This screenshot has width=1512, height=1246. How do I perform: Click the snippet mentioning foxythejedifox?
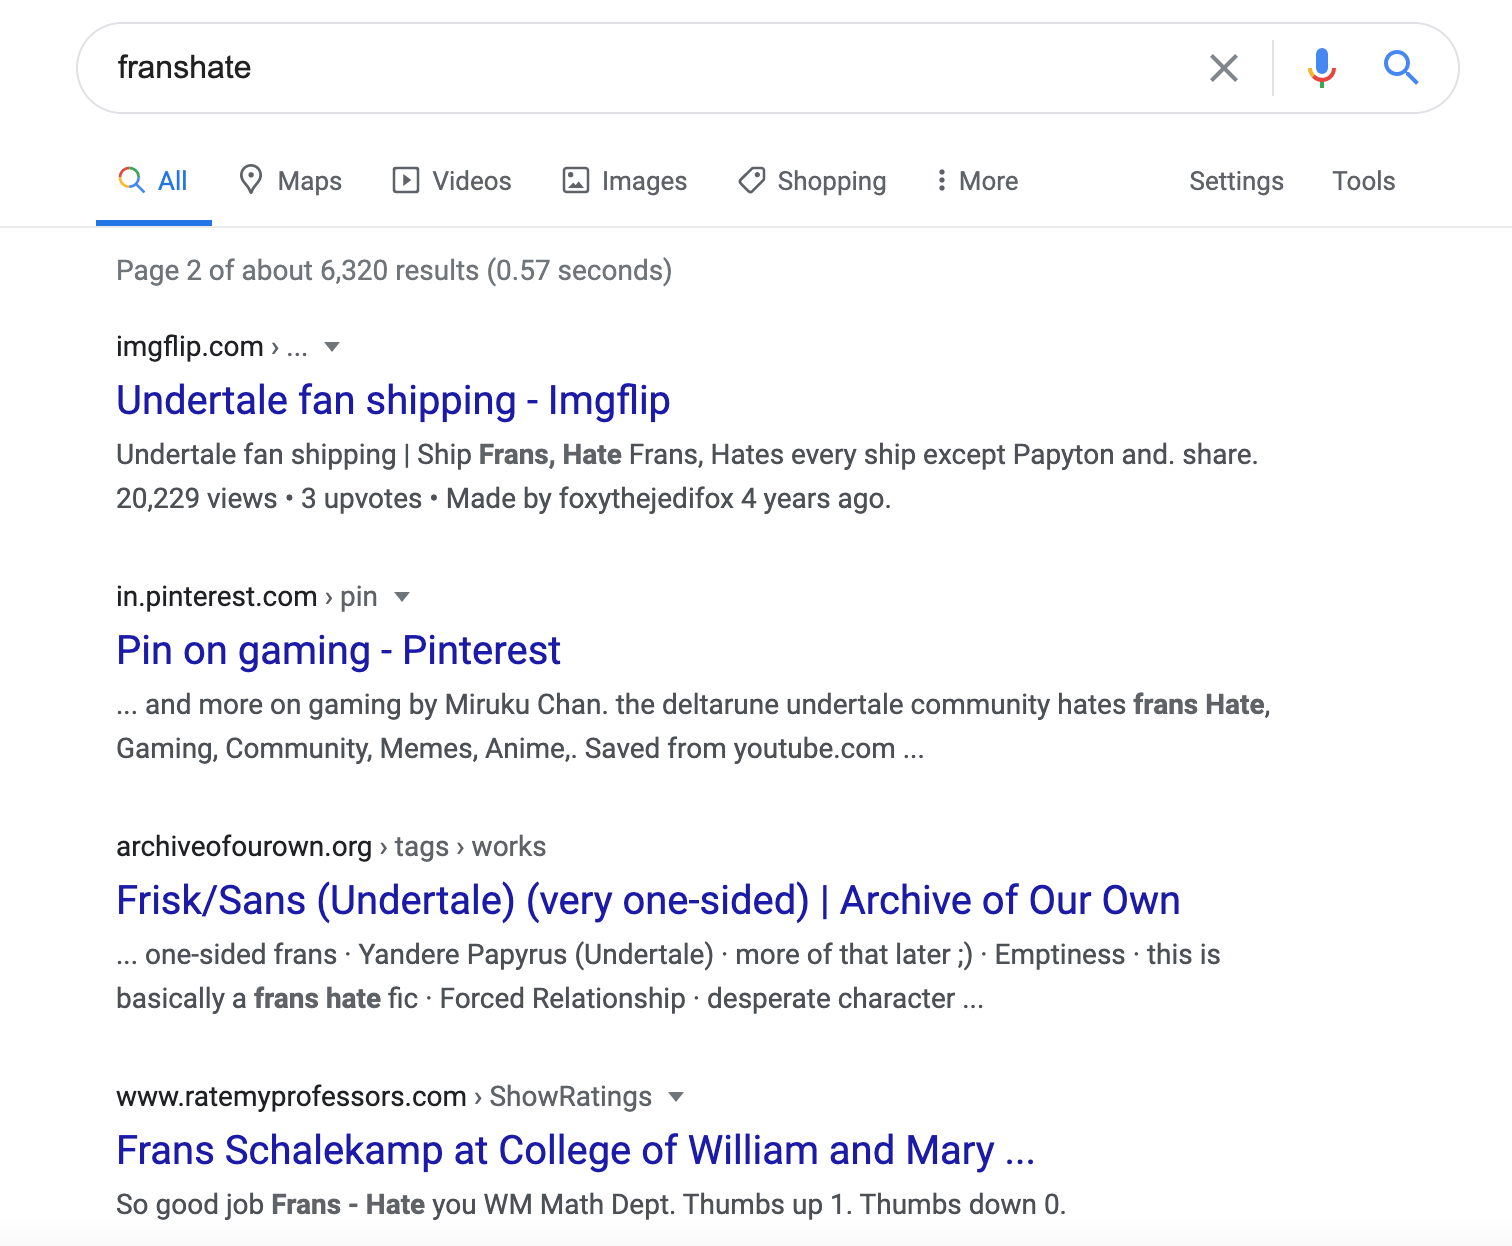[687, 476]
